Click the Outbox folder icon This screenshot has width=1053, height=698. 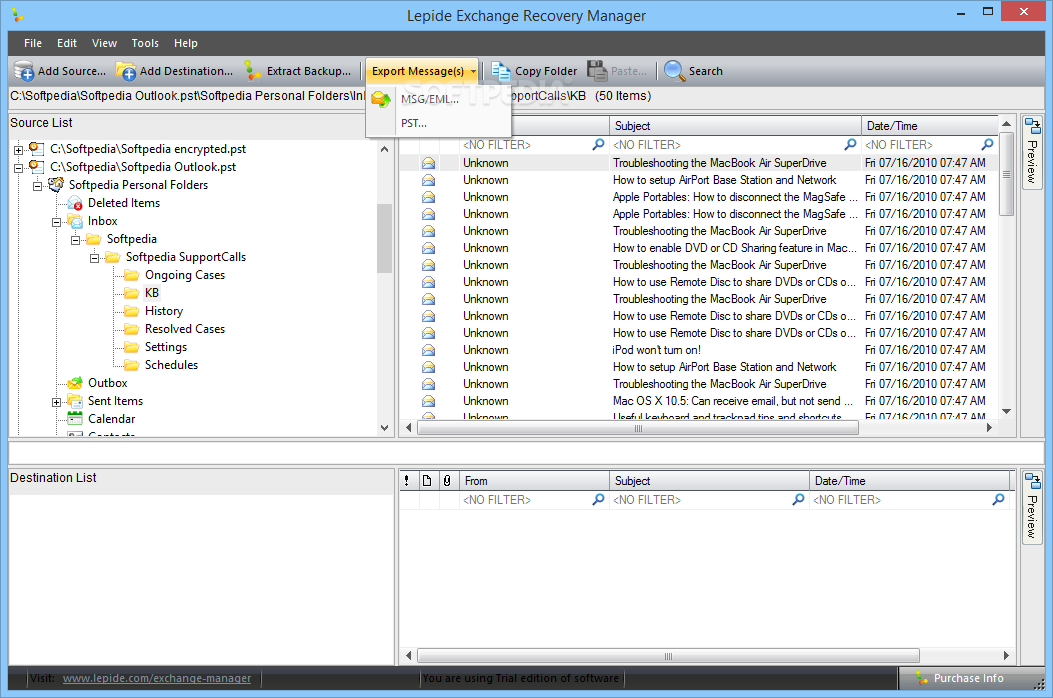tap(75, 383)
